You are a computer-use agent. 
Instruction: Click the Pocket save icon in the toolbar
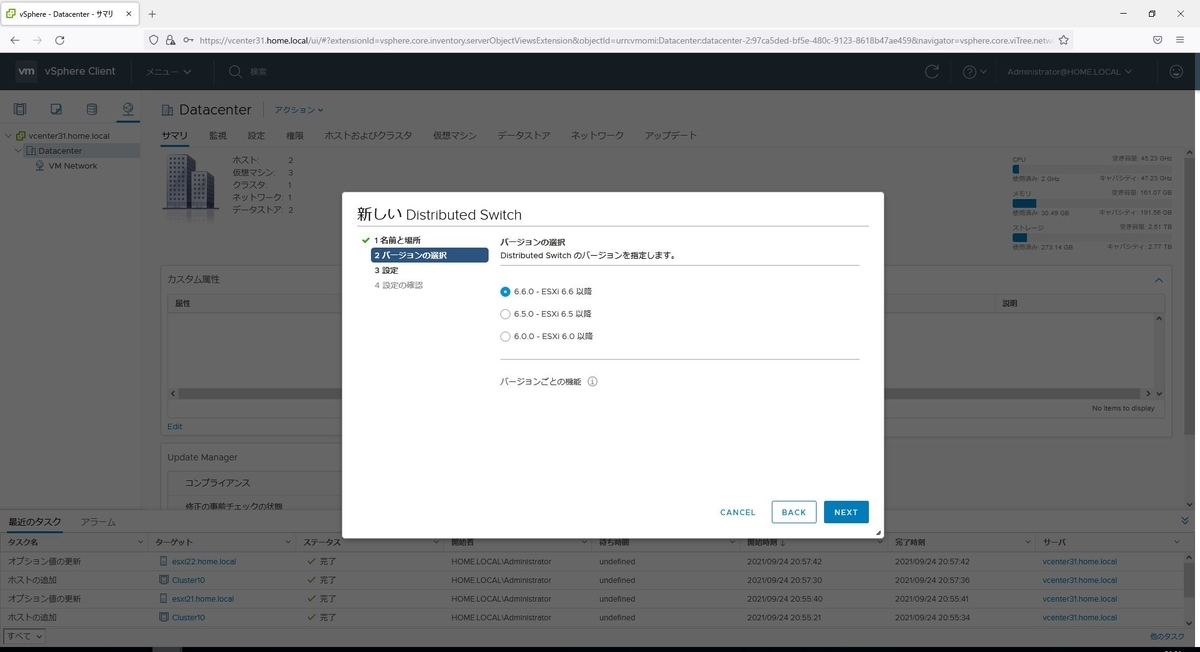tap(1157, 40)
